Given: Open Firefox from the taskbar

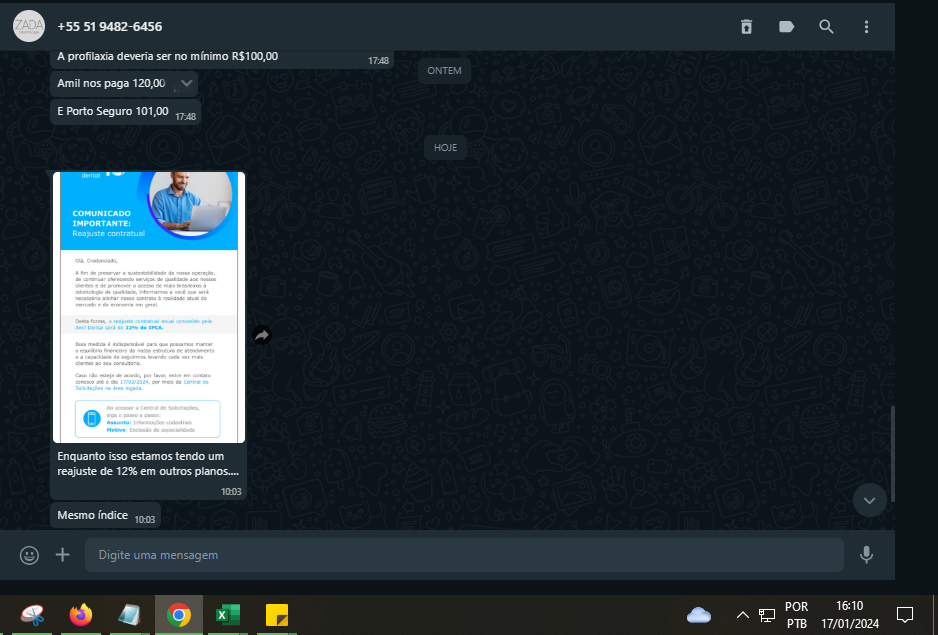Looking at the screenshot, I should pos(81,615).
